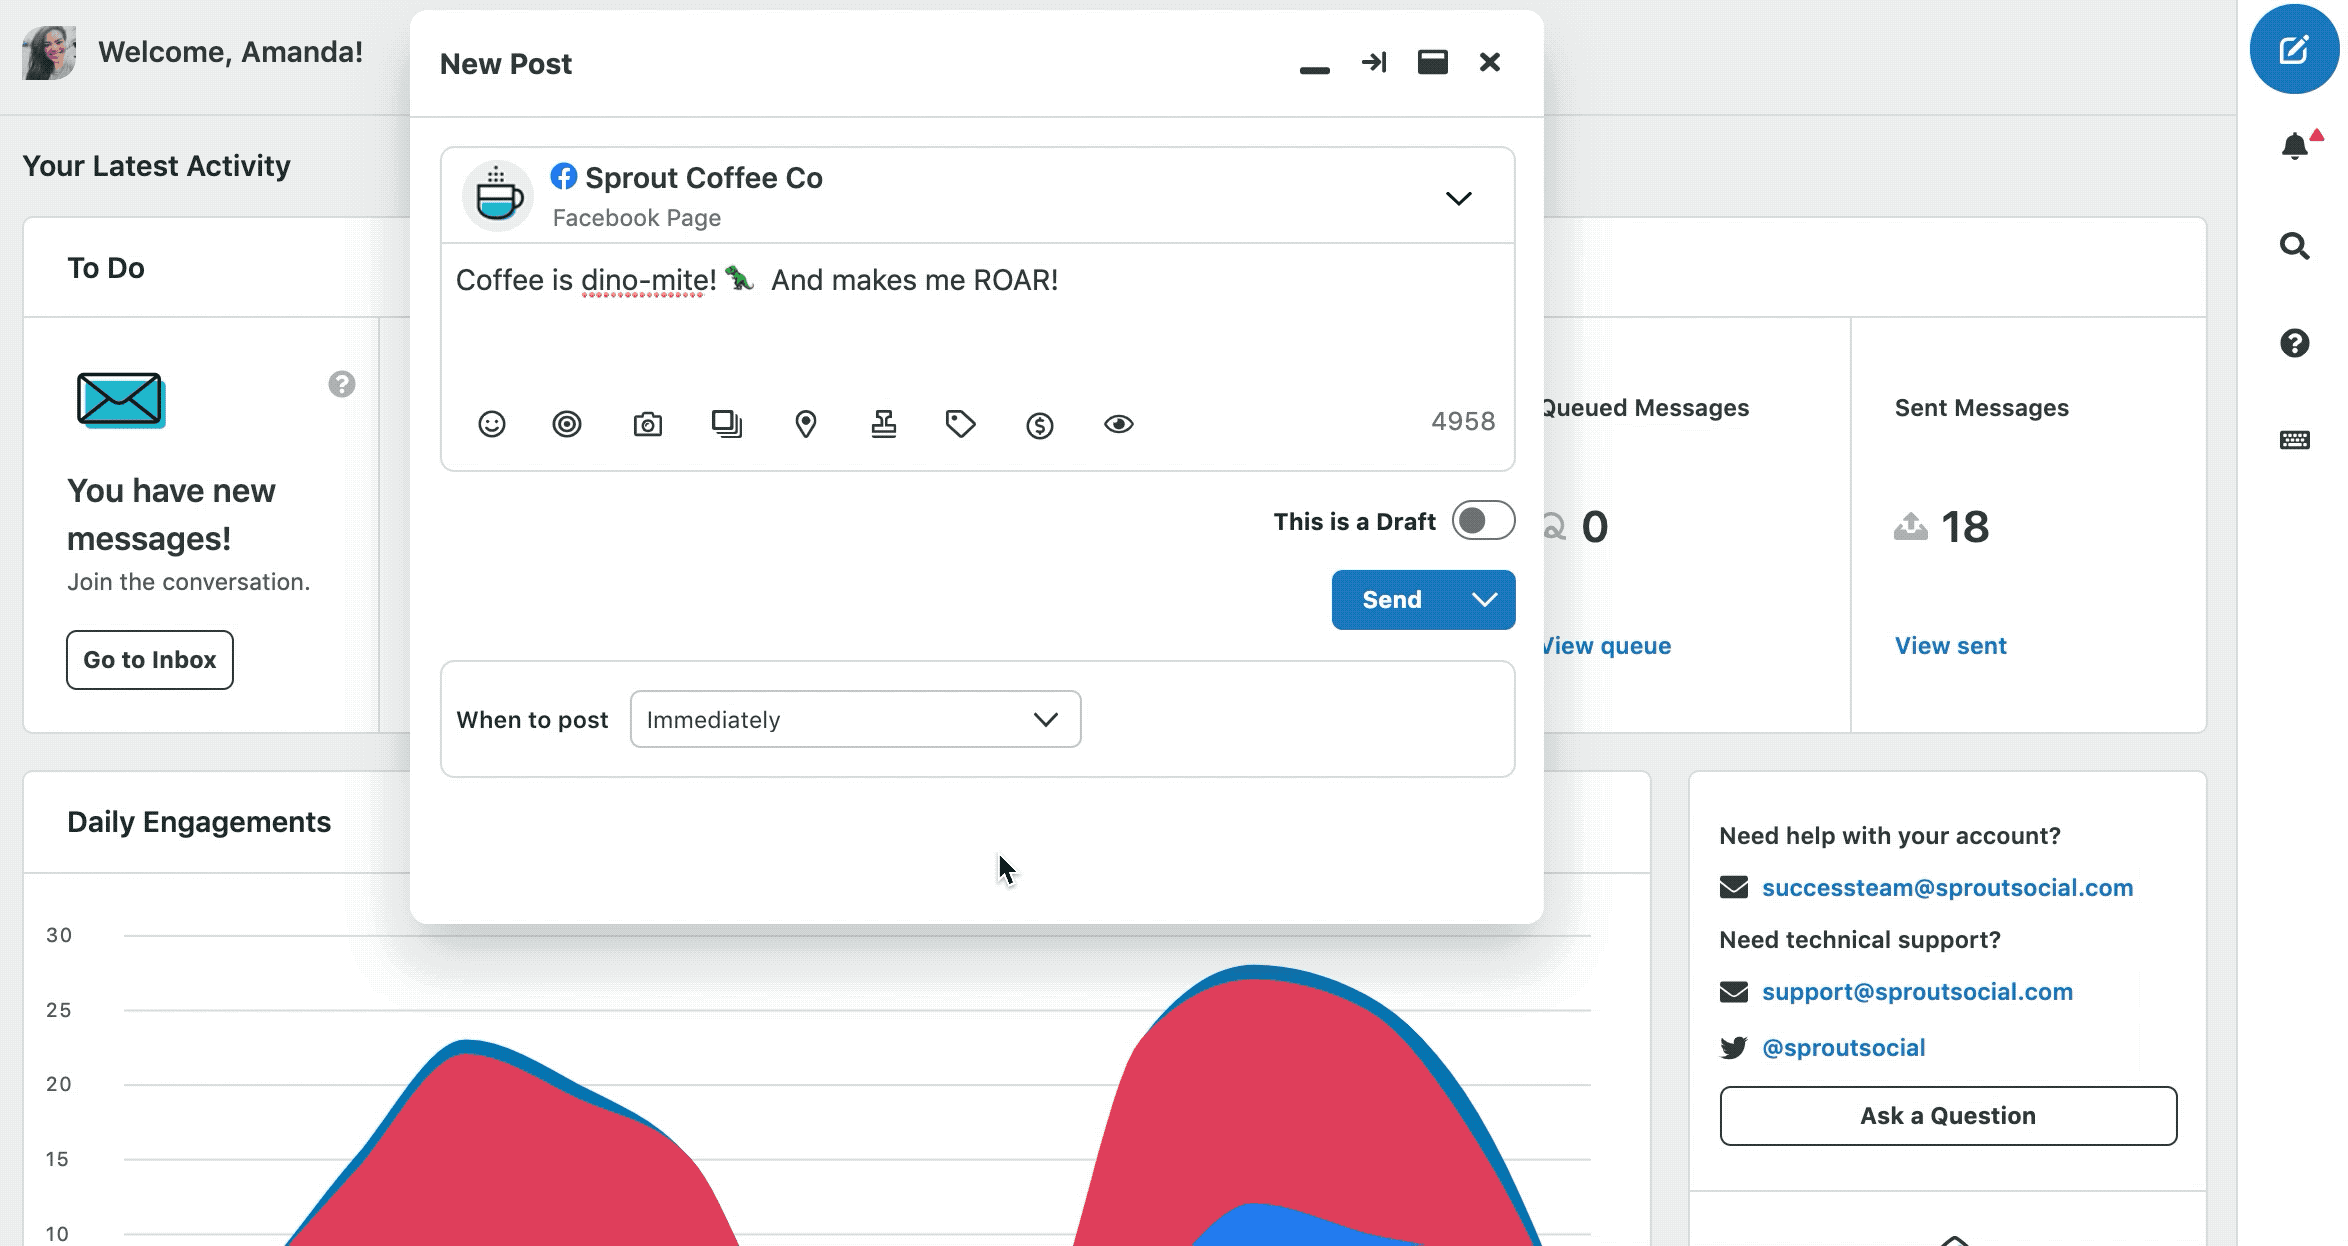Screen dimensions: 2348x1246
Task: Click the Sprout Coffee Co profile logo
Action: (497, 196)
